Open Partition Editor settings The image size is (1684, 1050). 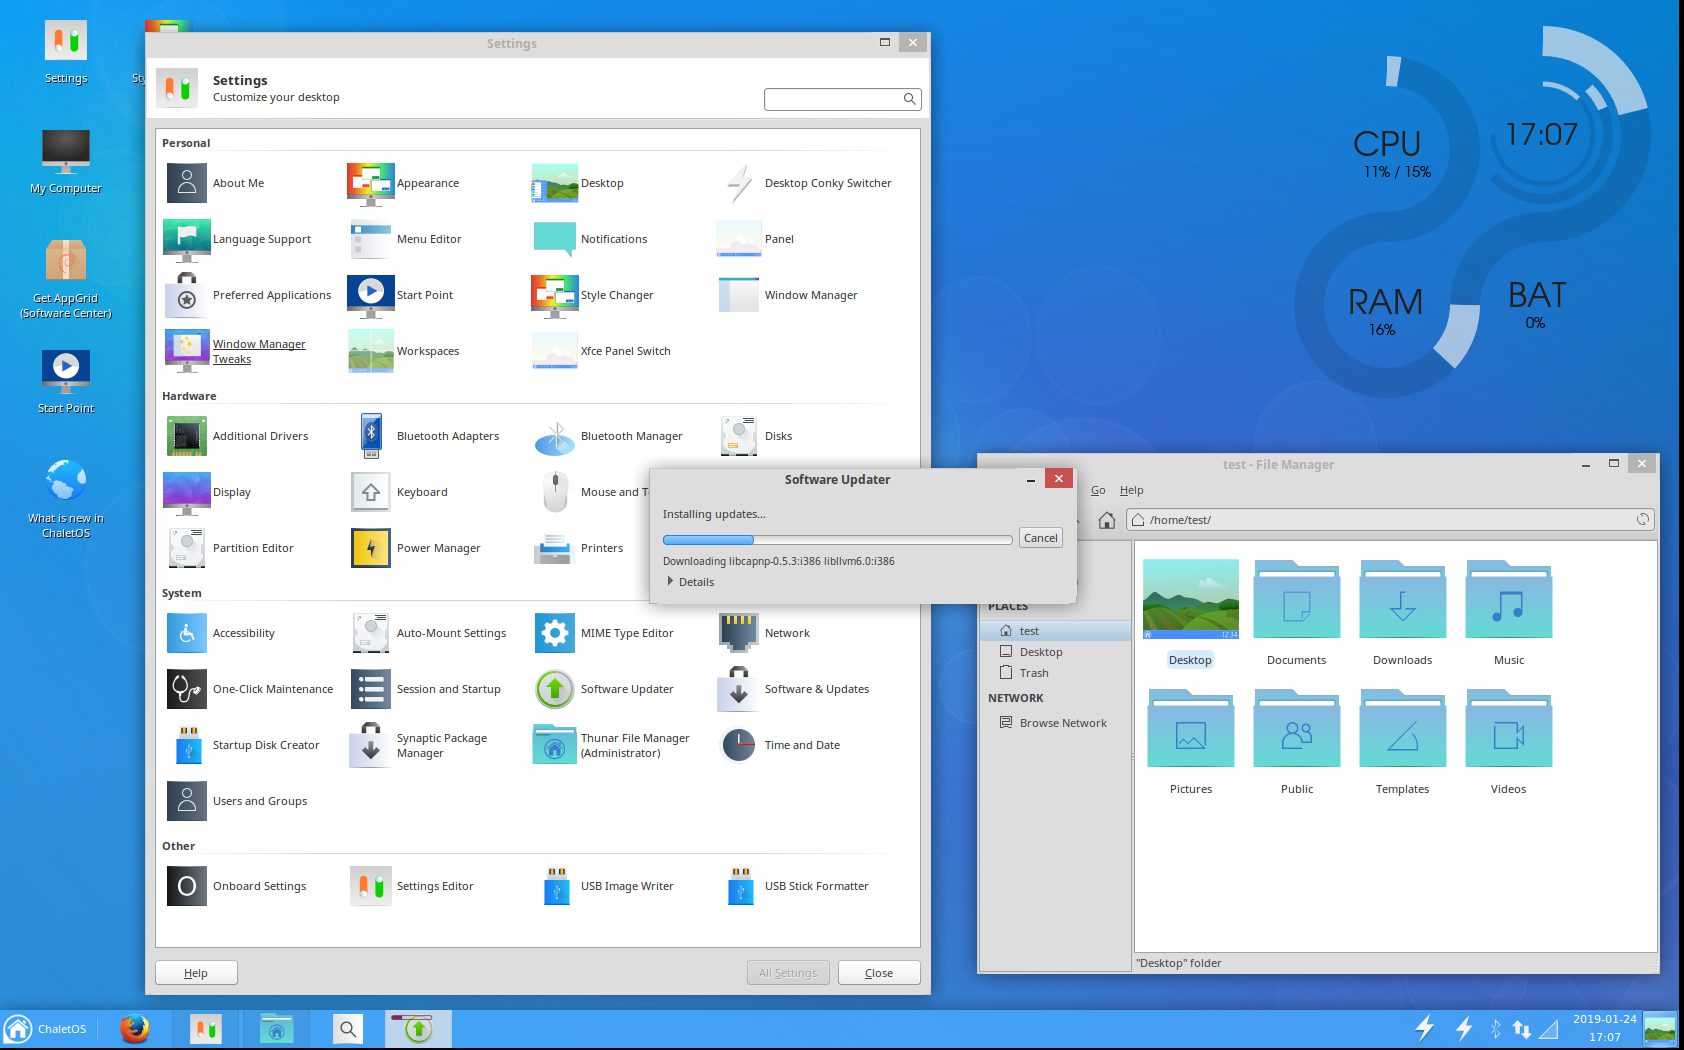tap(187, 549)
